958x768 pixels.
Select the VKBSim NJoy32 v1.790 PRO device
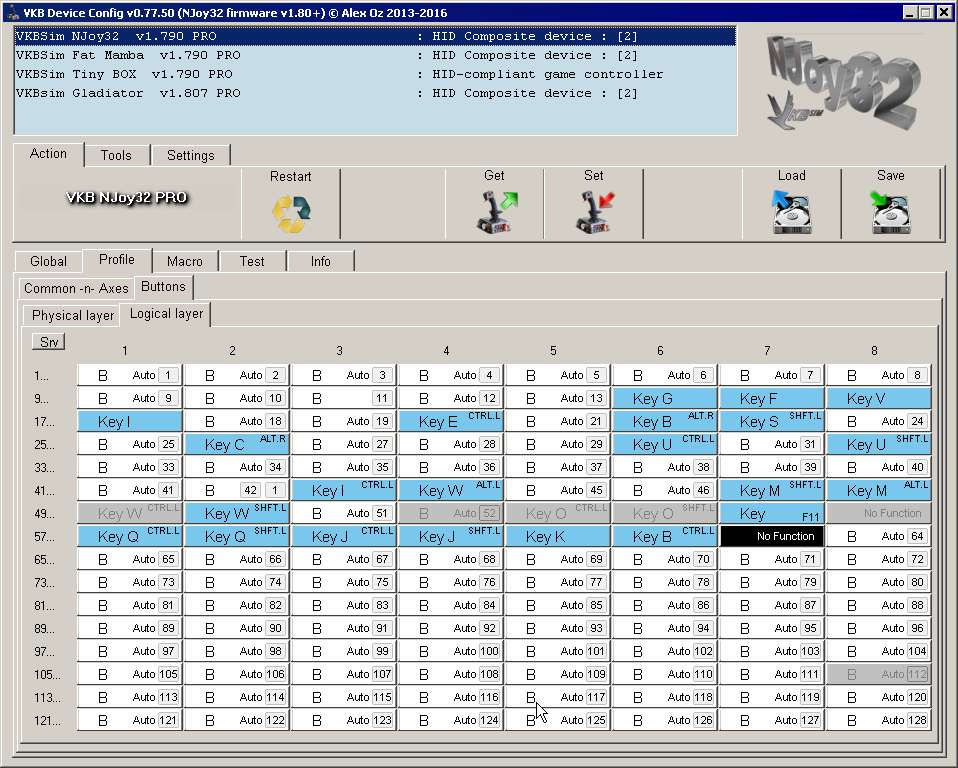tap(375, 36)
